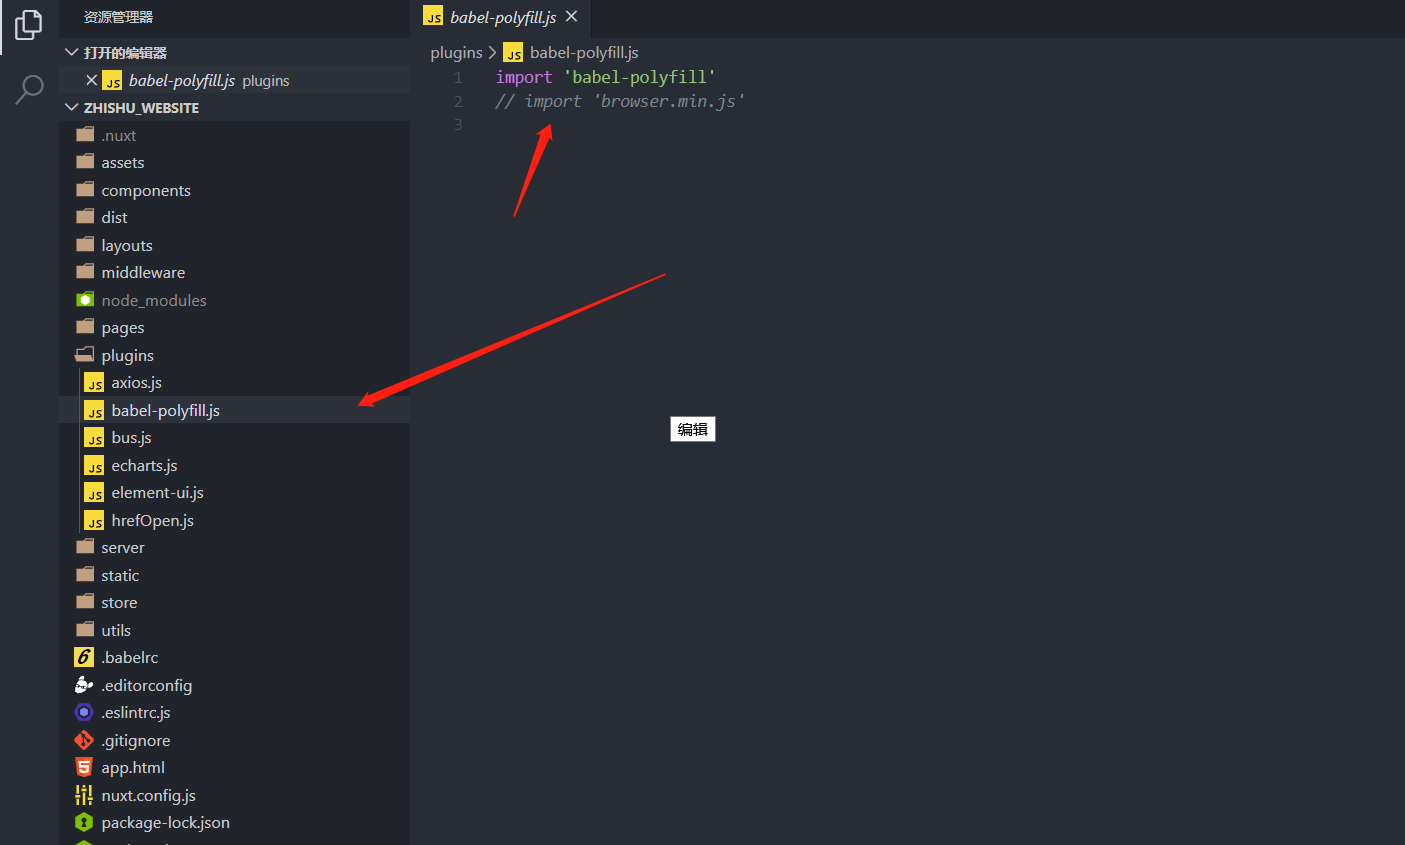Expand the static folder
Viewport: 1405px width, 845px height.
(234, 575)
